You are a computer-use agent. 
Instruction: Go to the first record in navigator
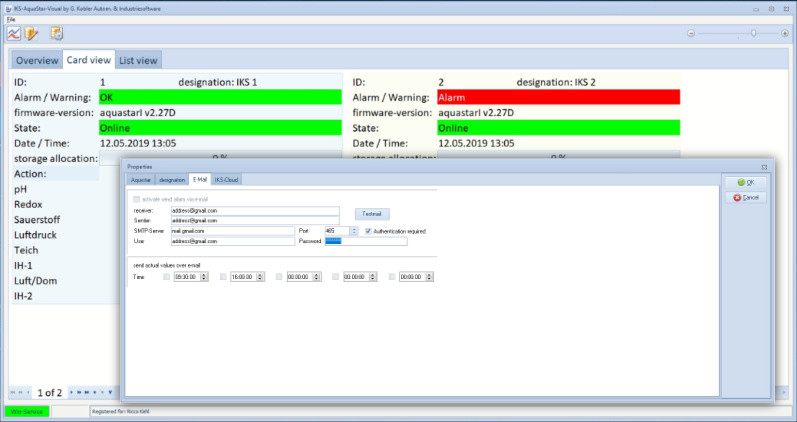click(x=12, y=392)
